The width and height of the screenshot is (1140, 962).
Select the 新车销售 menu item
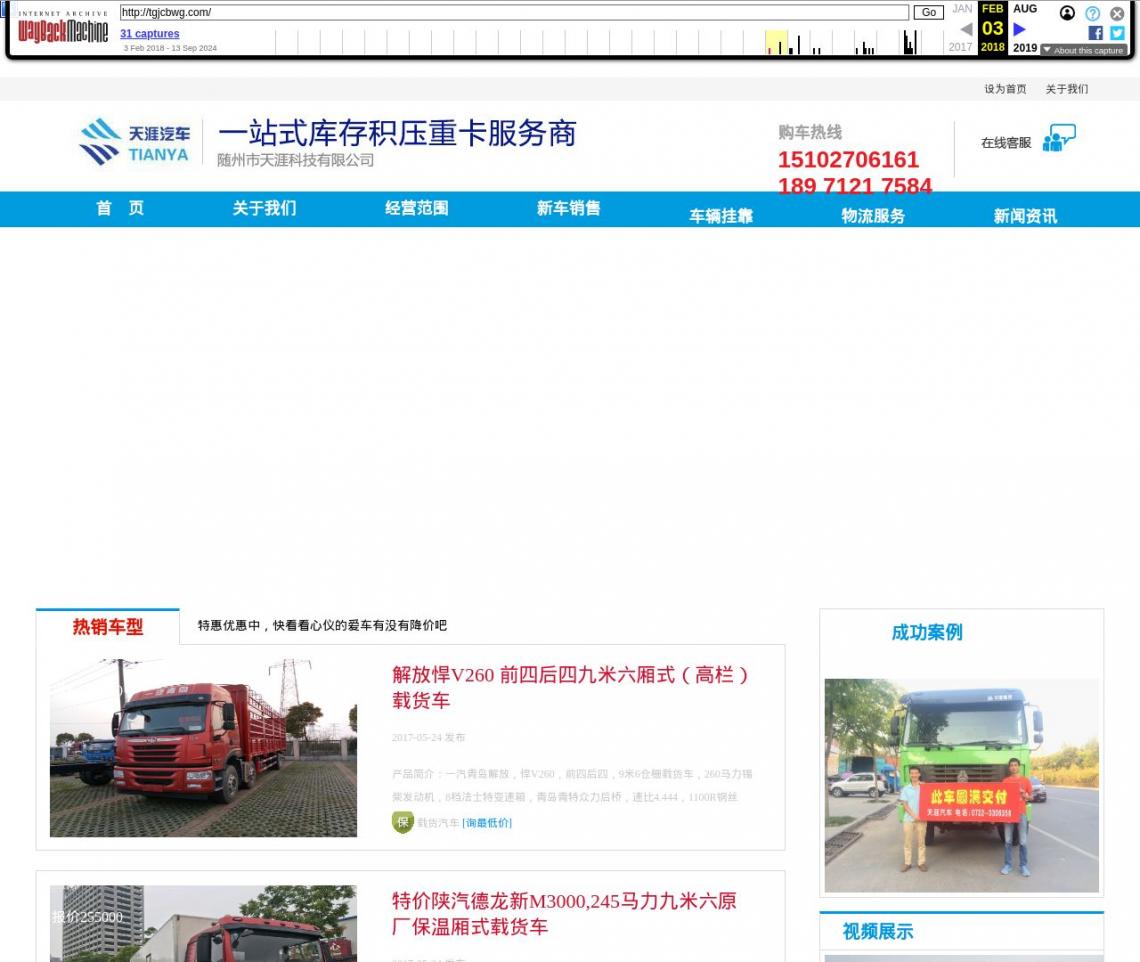pos(568,208)
